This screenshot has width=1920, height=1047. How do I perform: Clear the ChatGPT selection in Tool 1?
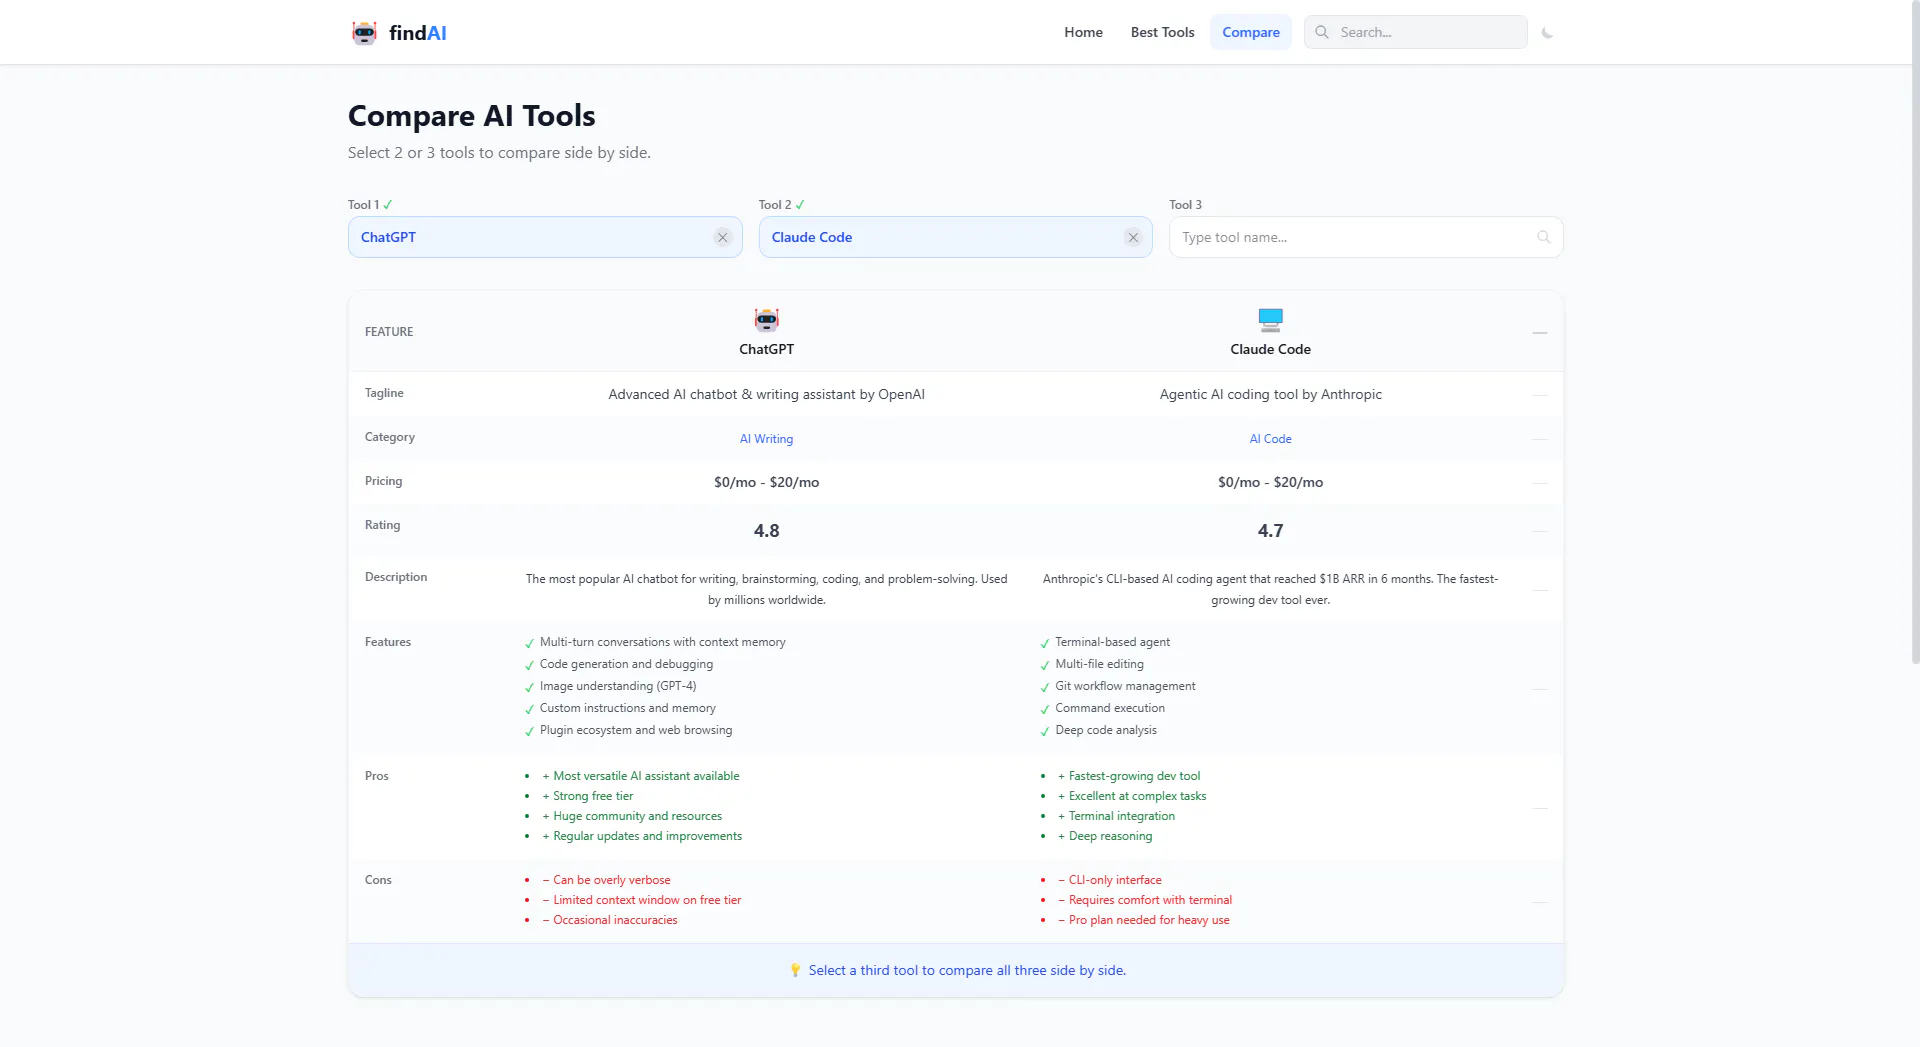coord(722,238)
